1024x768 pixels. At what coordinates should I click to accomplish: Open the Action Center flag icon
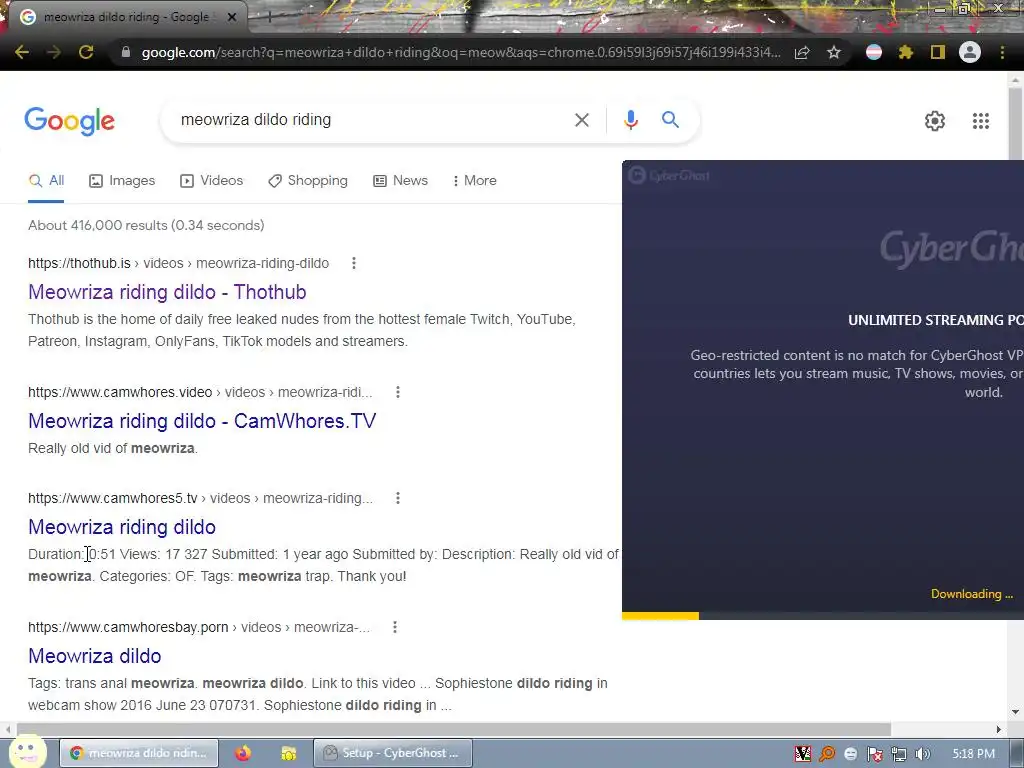pos(874,754)
